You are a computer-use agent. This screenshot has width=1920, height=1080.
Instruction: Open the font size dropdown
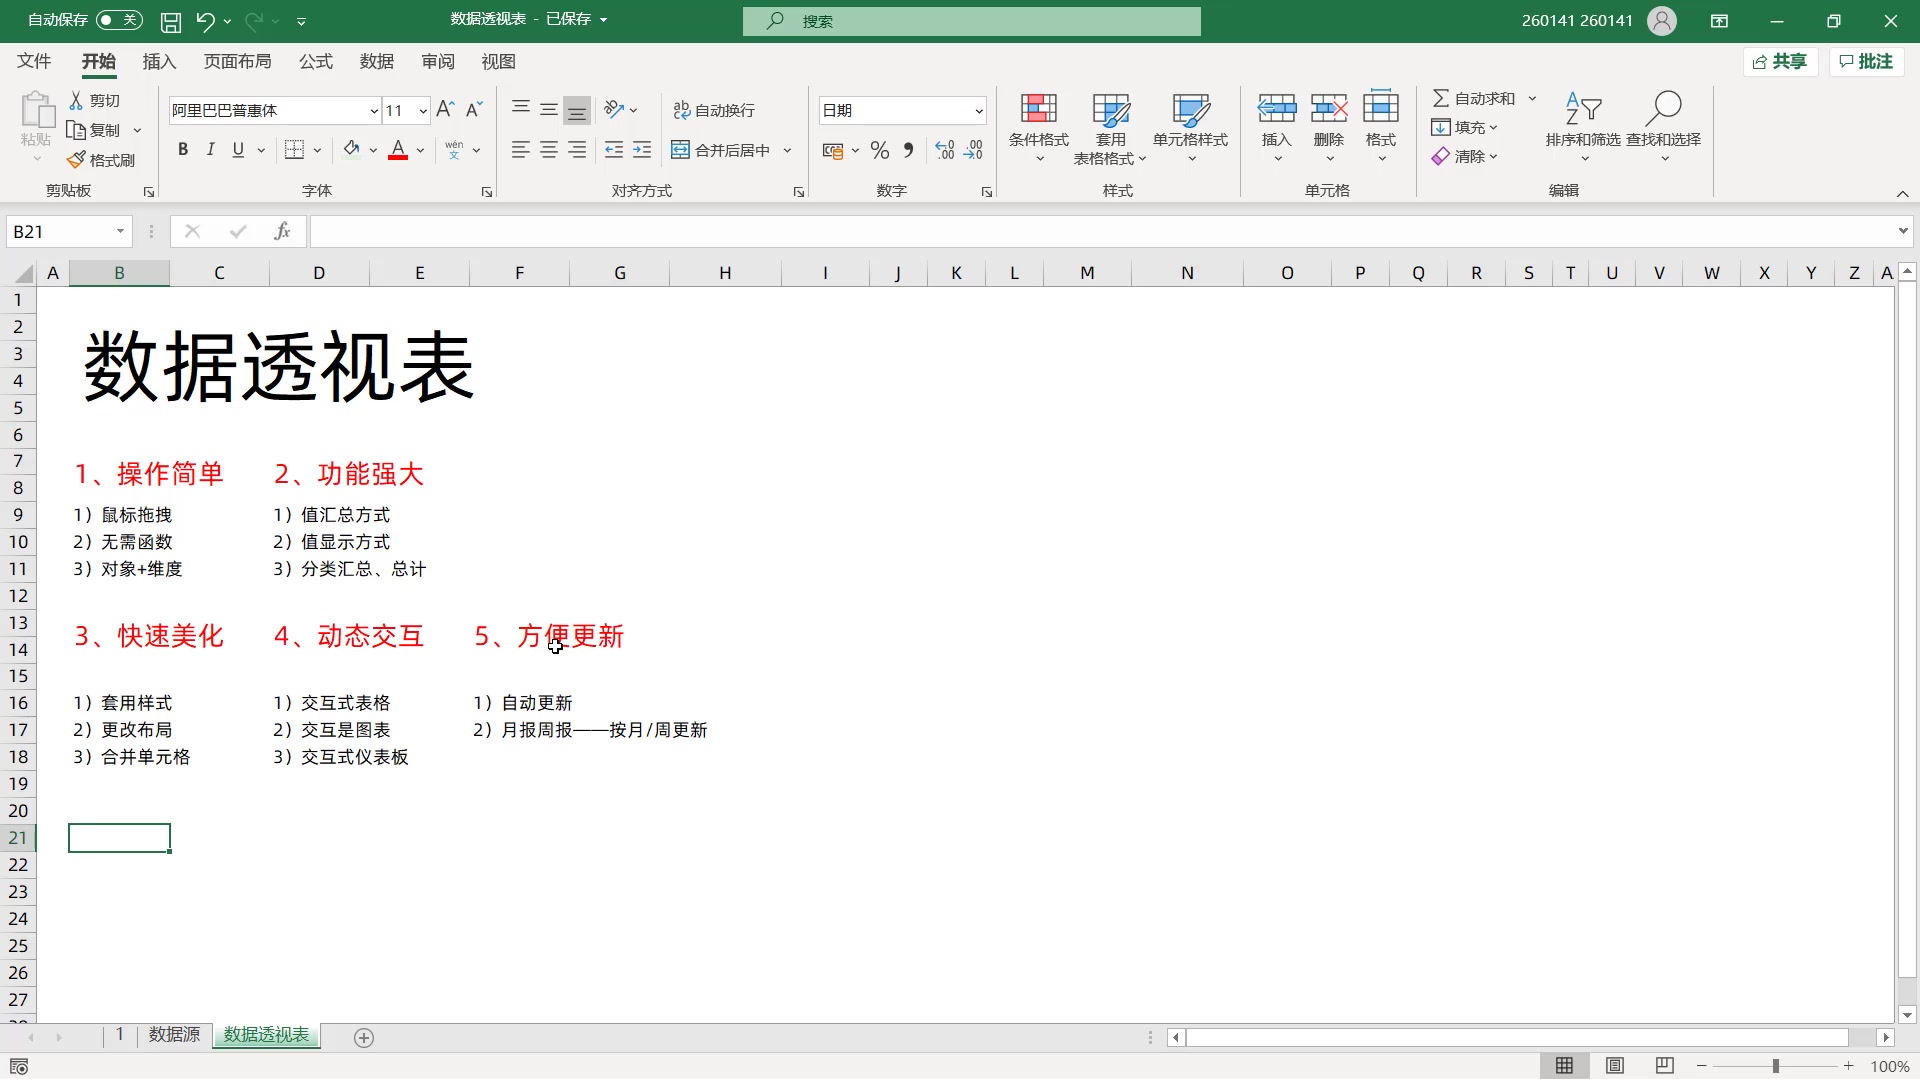423,111
